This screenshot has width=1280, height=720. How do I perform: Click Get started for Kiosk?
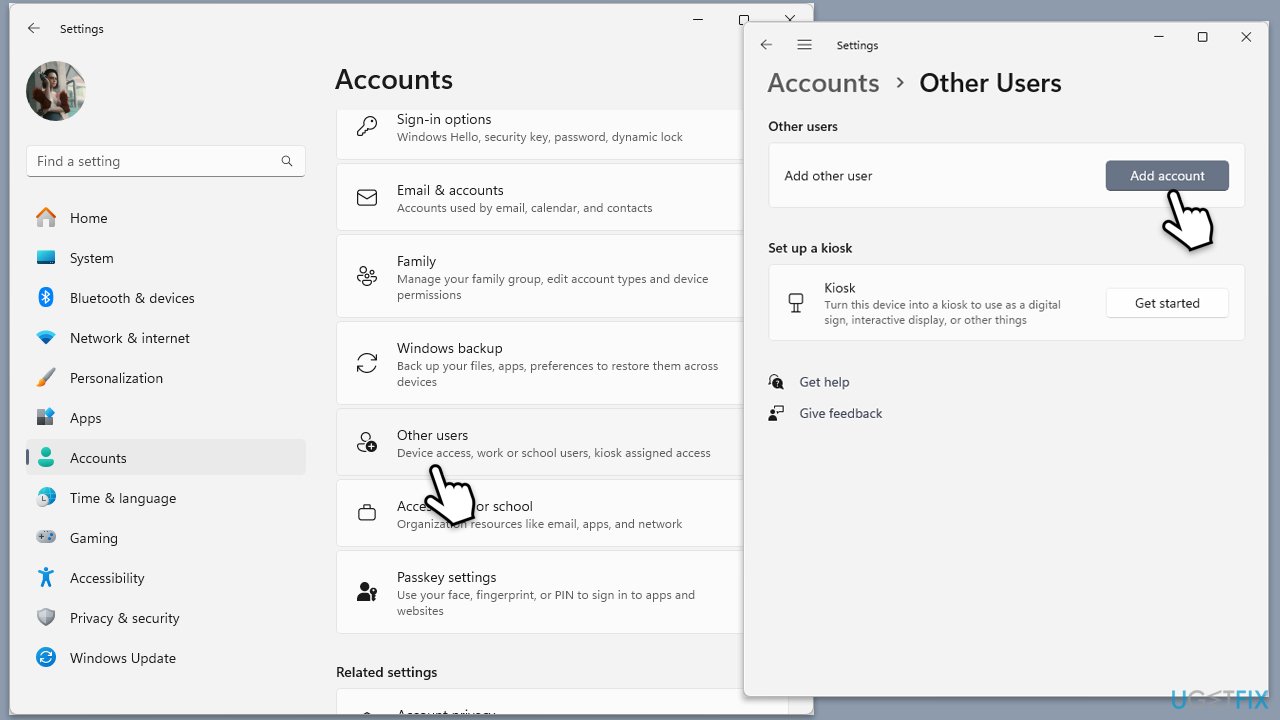point(1167,303)
